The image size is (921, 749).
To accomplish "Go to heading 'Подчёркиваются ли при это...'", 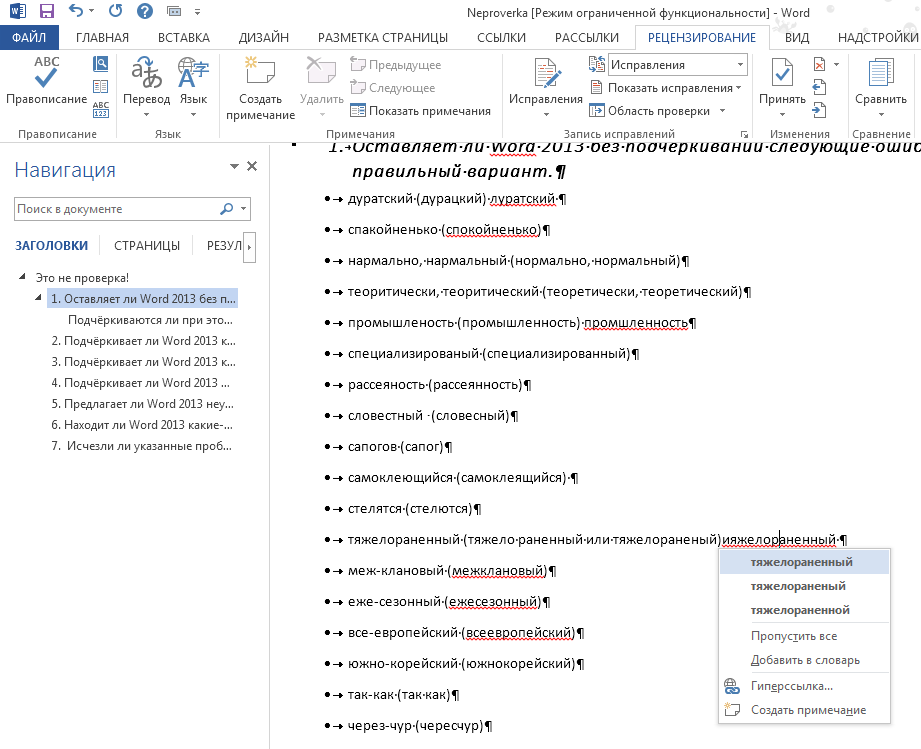I will [x=150, y=320].
